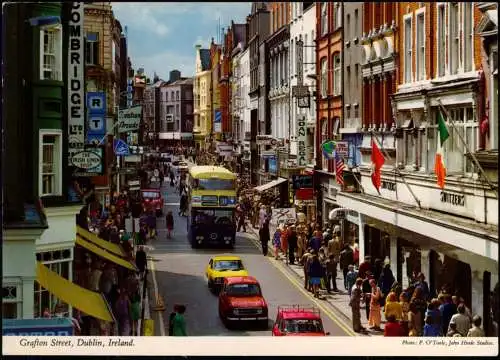
Task: Click the American stars and stripes flag
Action: (x=340, y=170)
